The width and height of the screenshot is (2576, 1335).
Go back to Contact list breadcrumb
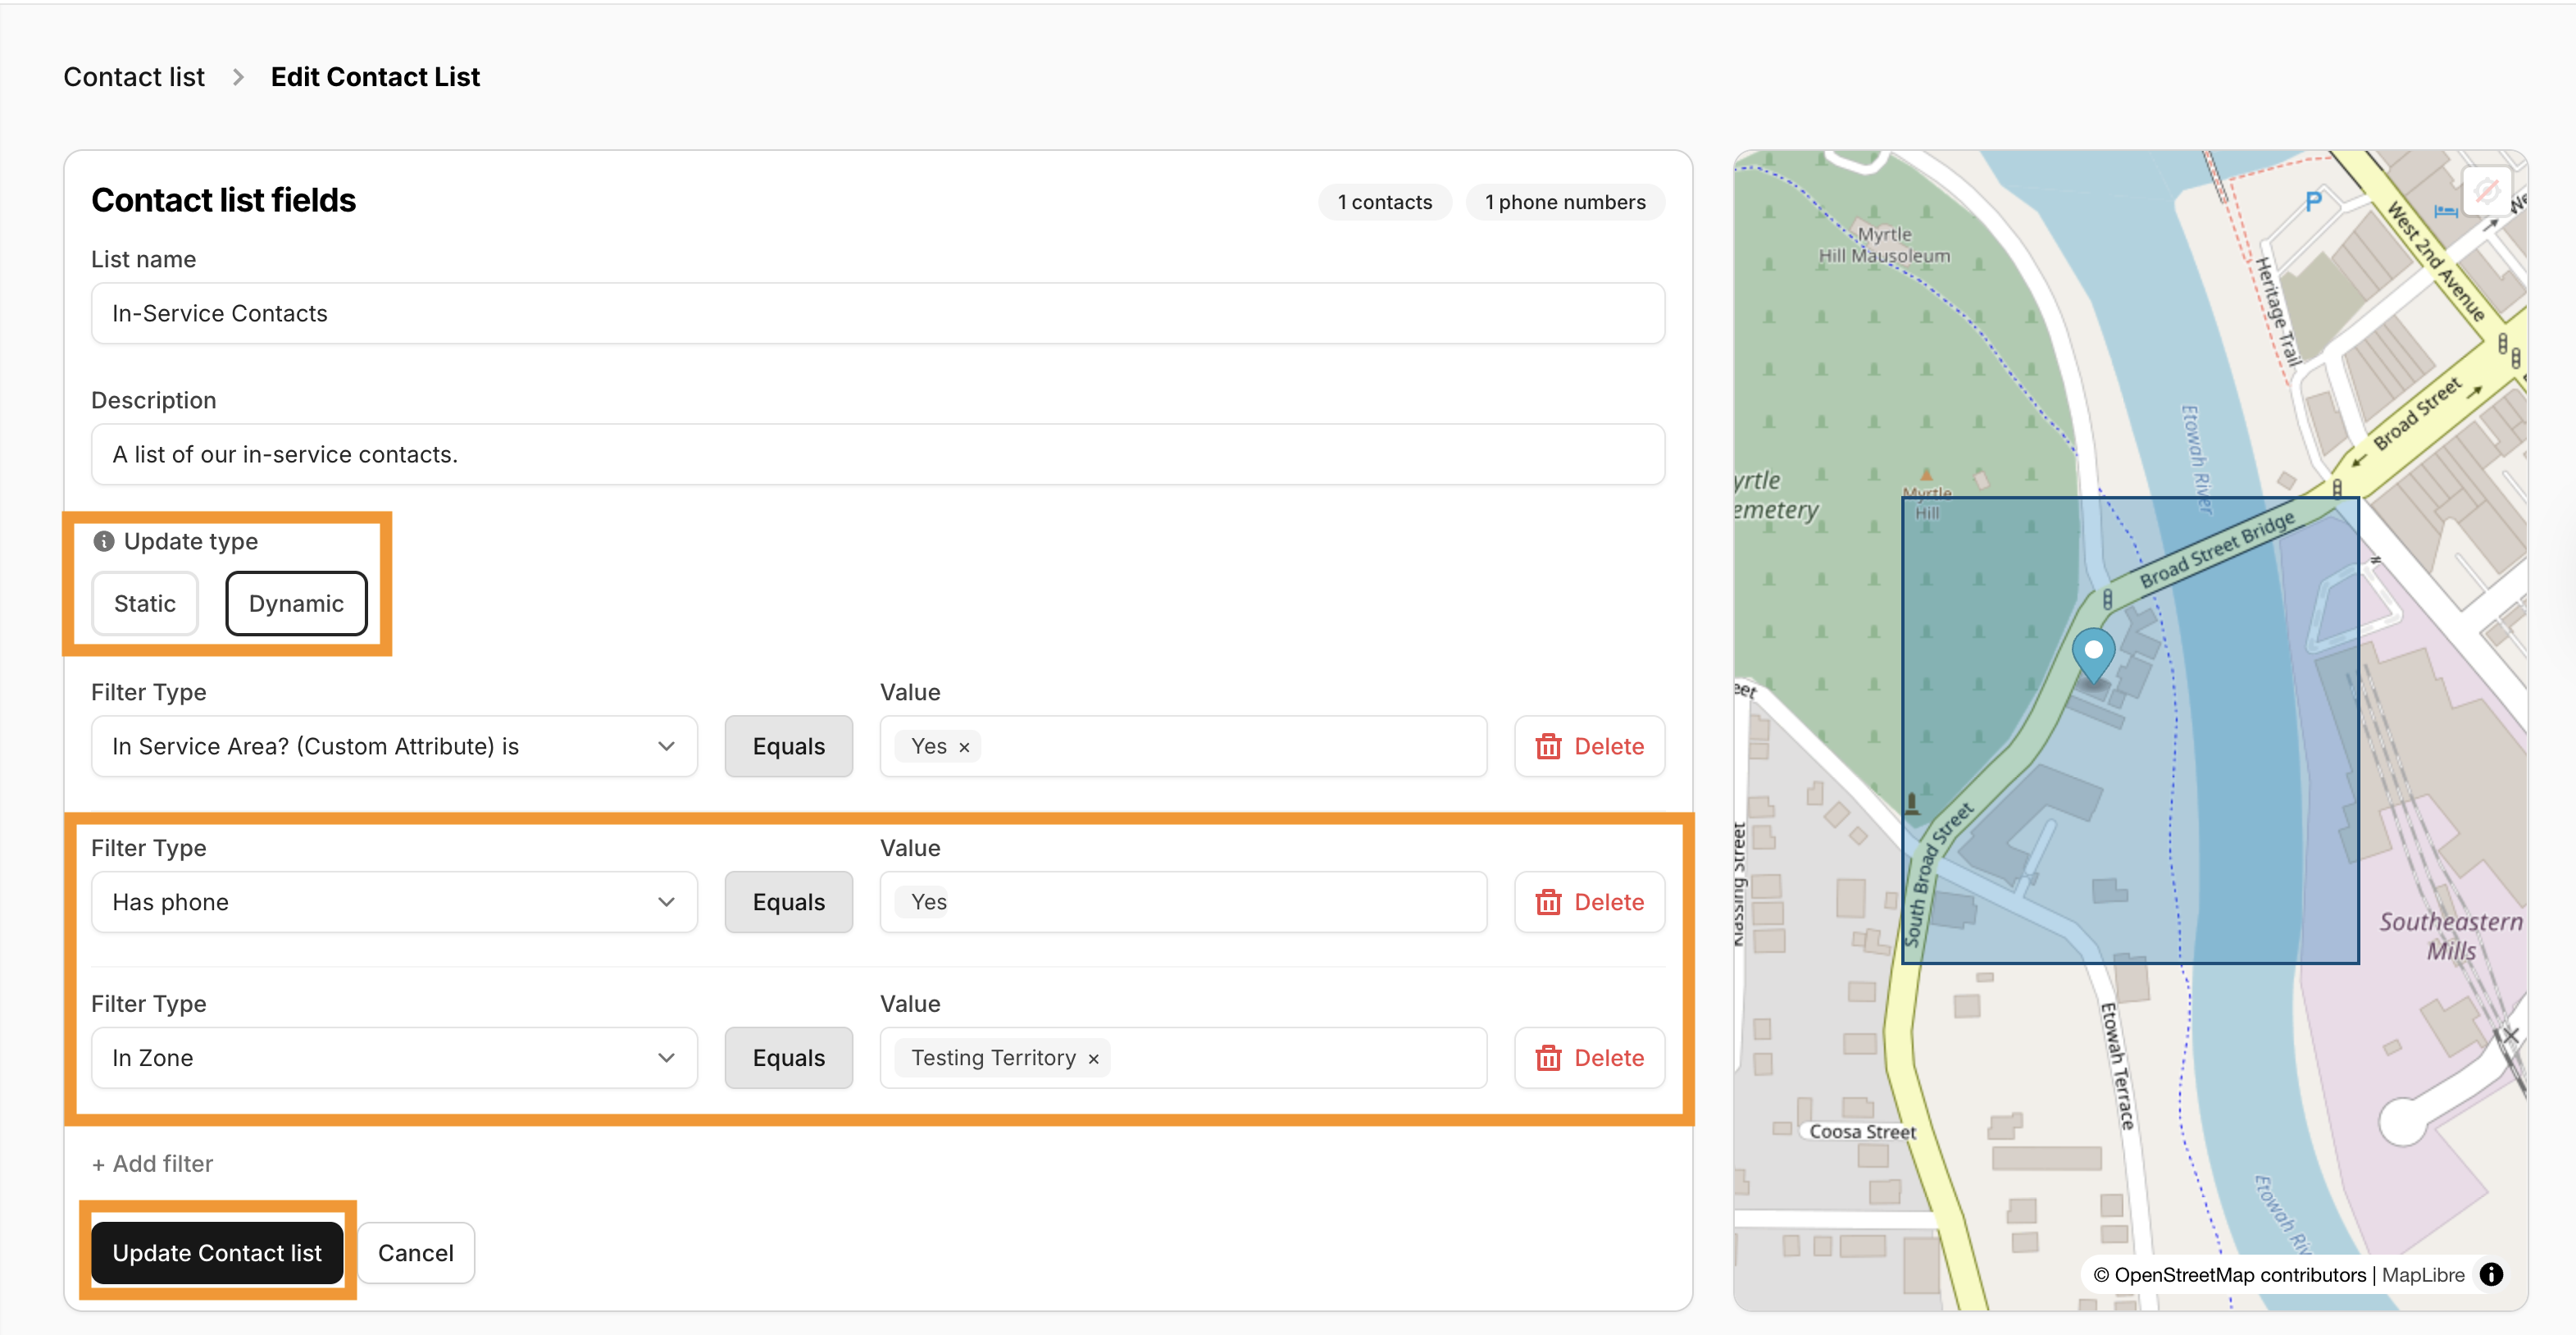click(x=134, y=77)
